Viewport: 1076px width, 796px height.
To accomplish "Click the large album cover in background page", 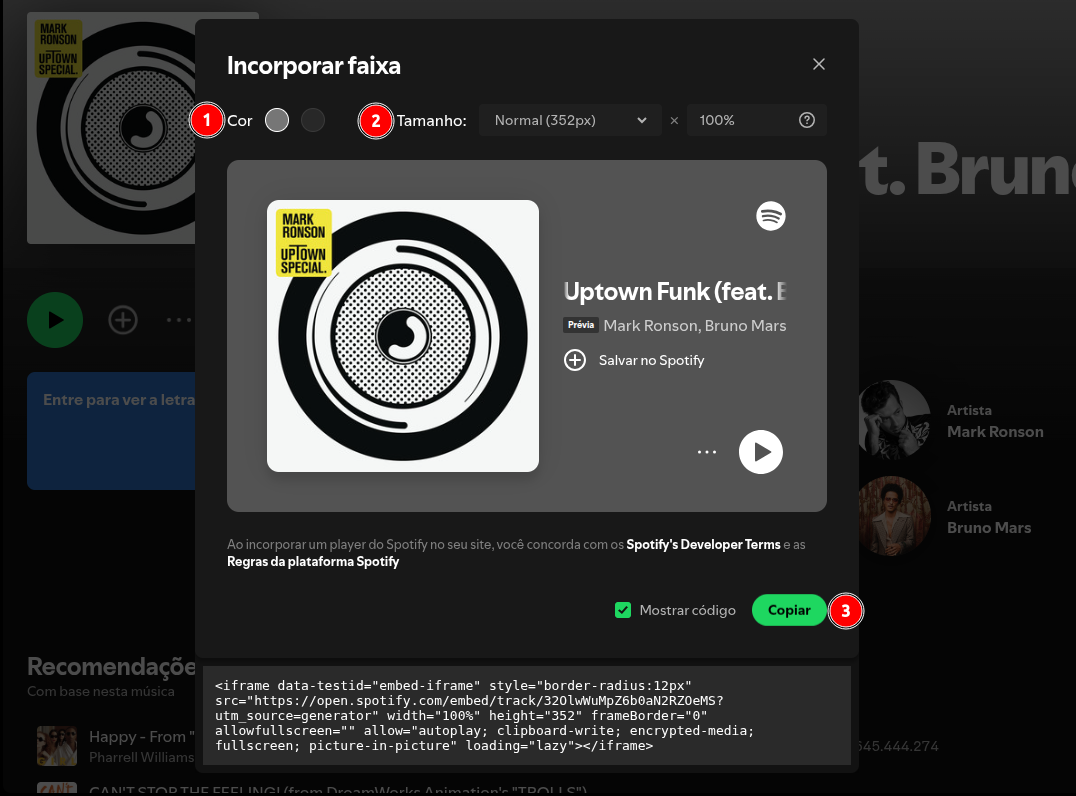I will tap(111, 128).
